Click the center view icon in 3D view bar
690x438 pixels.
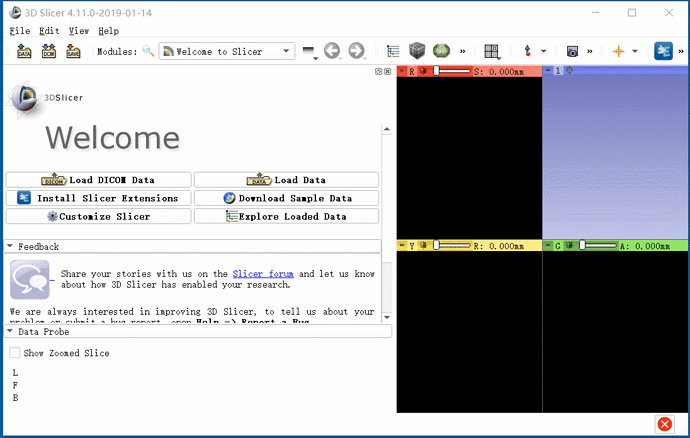click(569, 70)
